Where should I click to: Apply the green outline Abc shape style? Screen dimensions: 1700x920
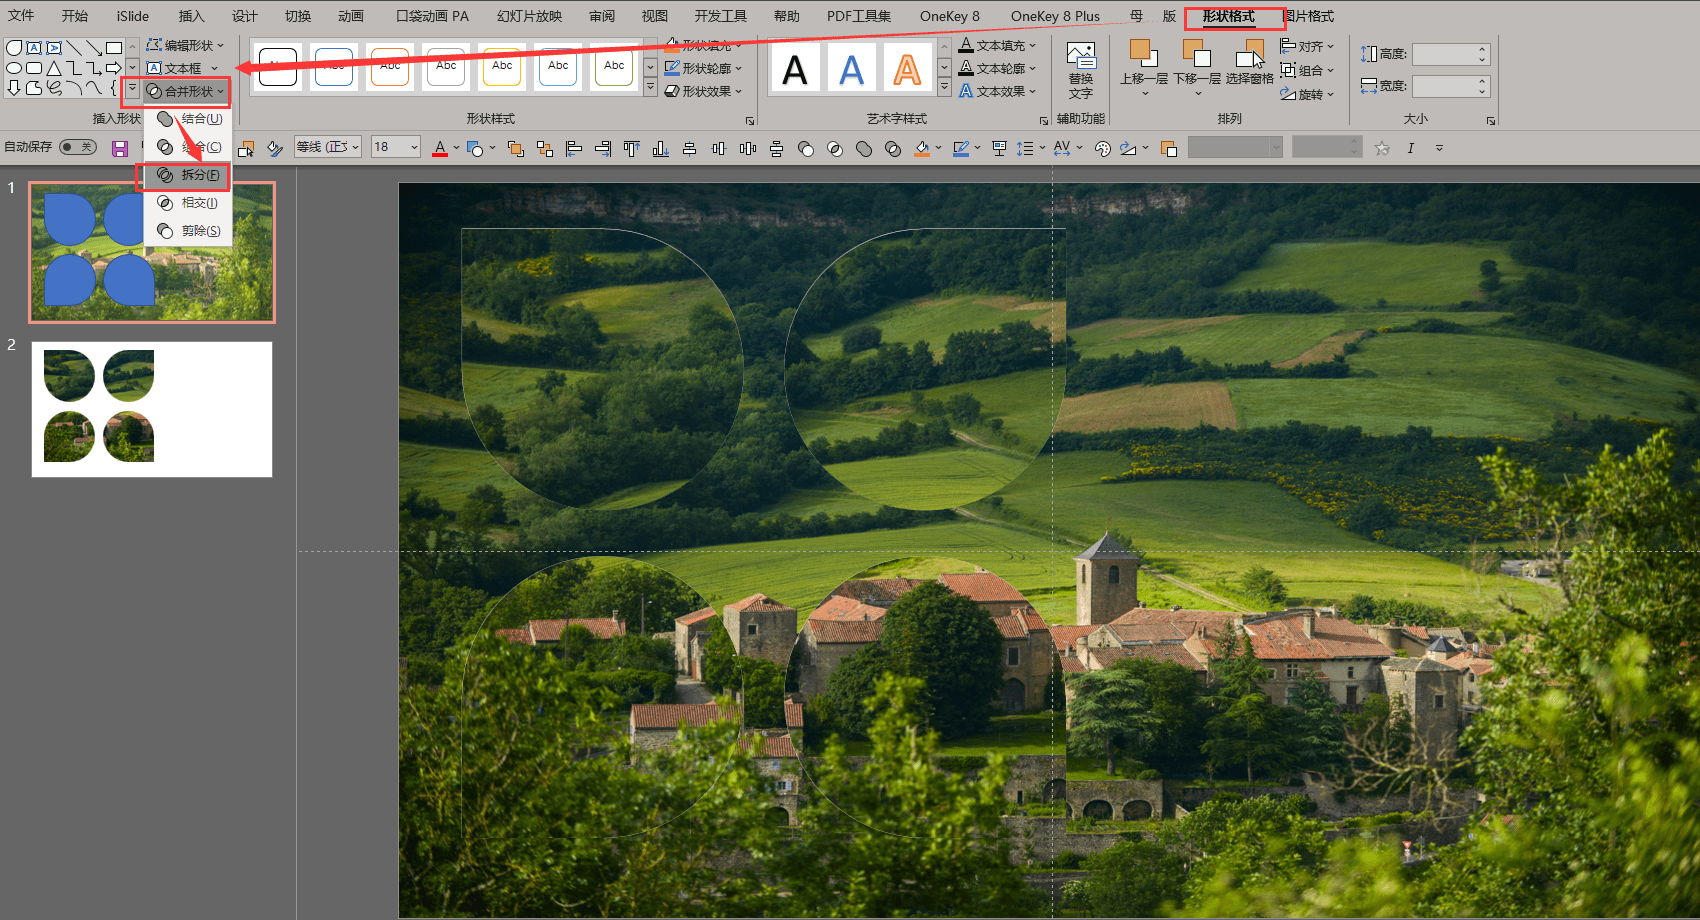[614, 67]
